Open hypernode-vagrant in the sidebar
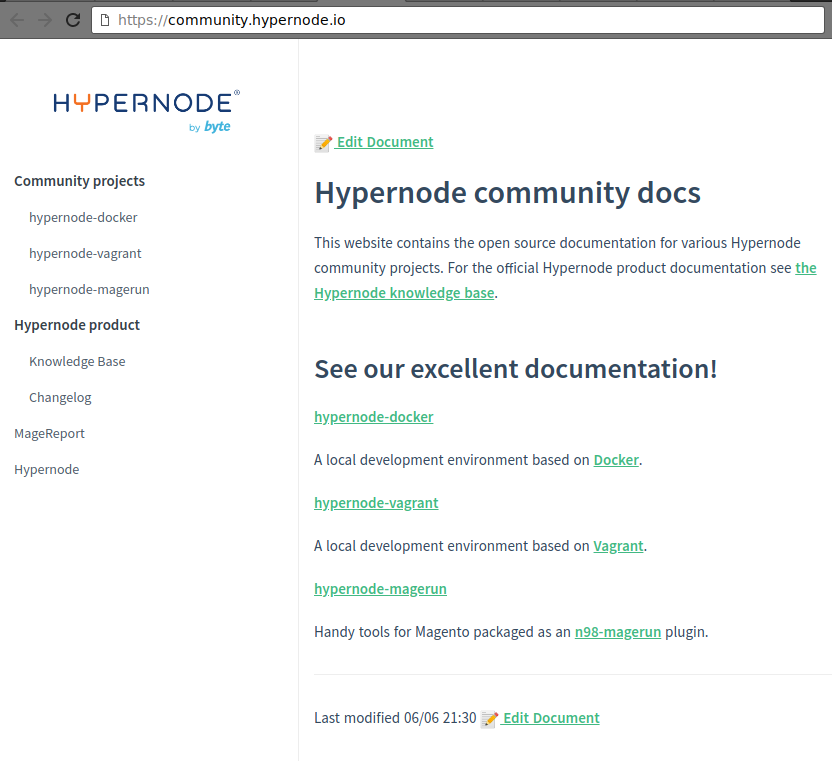832x761 pixels. coord(85,254)
